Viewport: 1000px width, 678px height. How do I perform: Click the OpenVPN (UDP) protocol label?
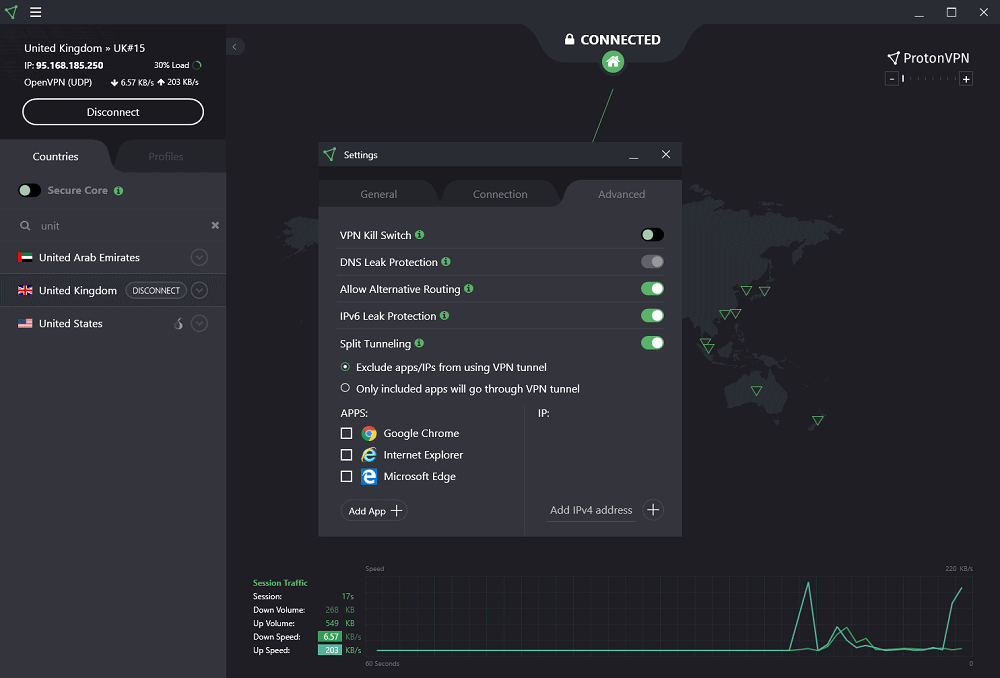click(58, 82)
